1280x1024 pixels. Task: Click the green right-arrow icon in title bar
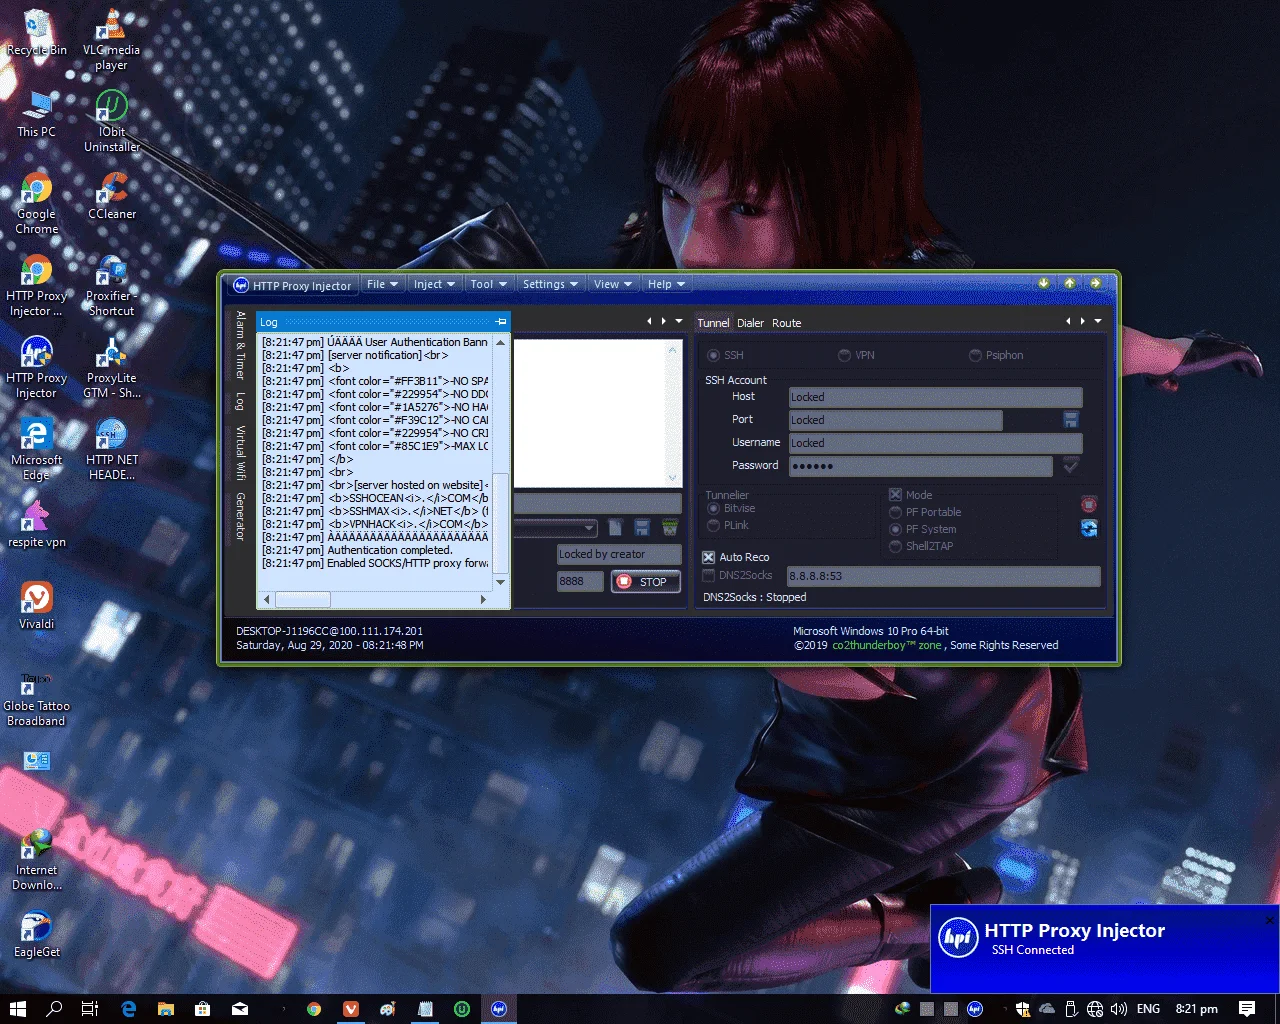coord(1096,284)
